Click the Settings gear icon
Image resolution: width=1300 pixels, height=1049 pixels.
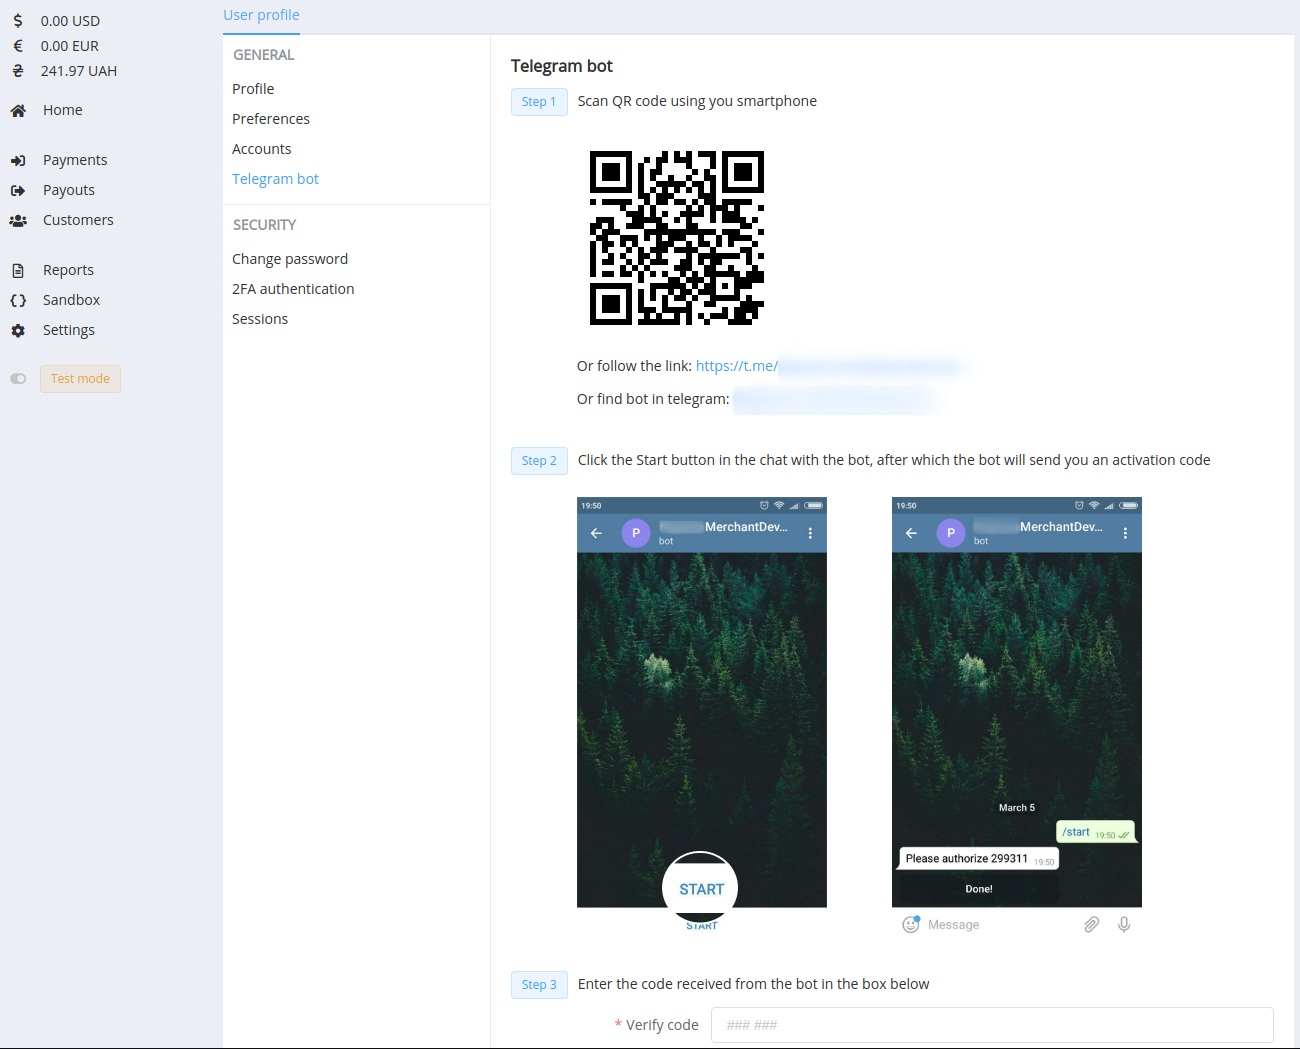18,330
